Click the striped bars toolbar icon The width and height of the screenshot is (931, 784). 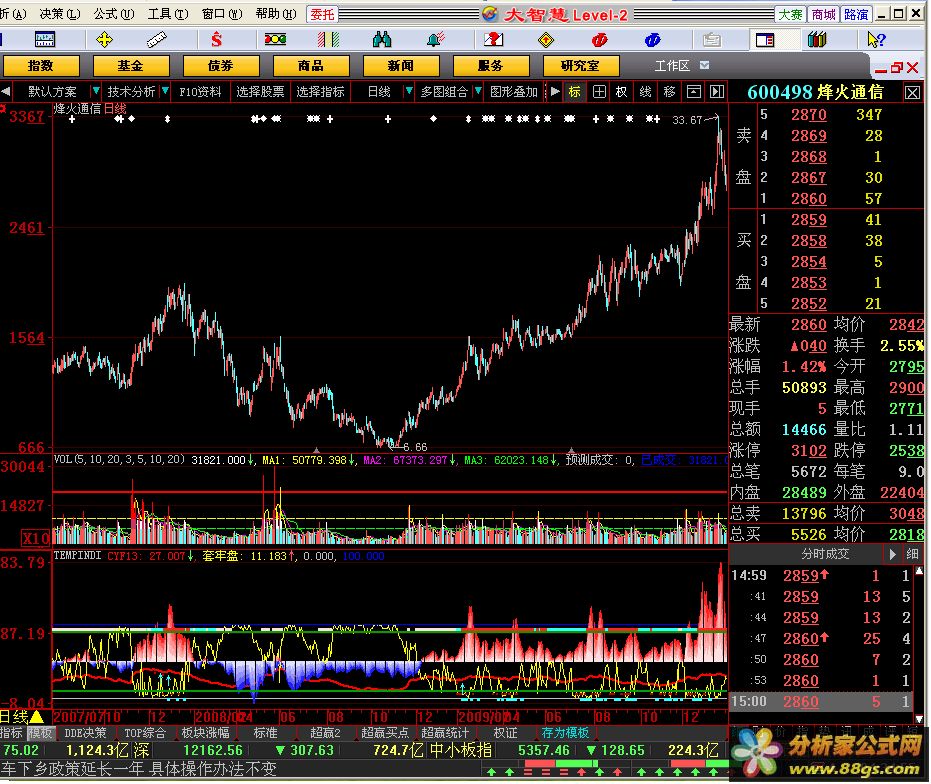pos(328,40)
